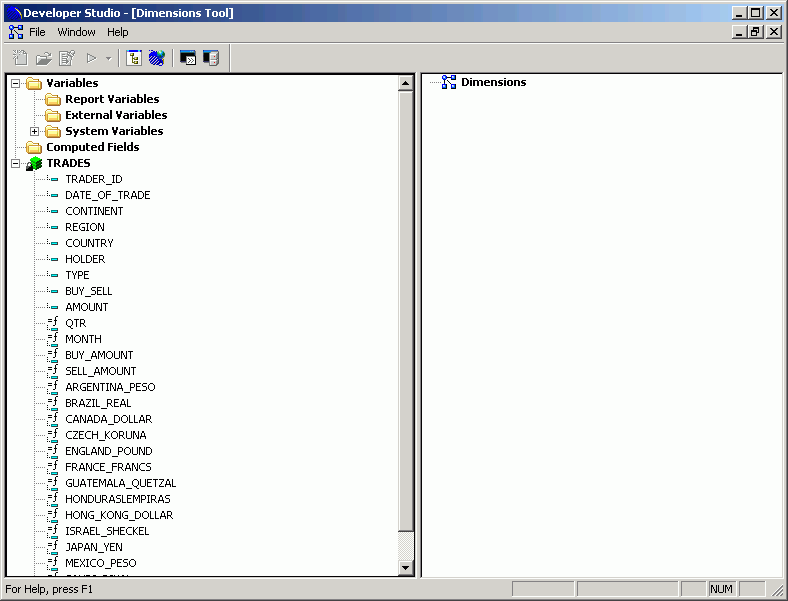Expand the System Variables folder
This screenshot has height=601, width=788.
point(34,131)
